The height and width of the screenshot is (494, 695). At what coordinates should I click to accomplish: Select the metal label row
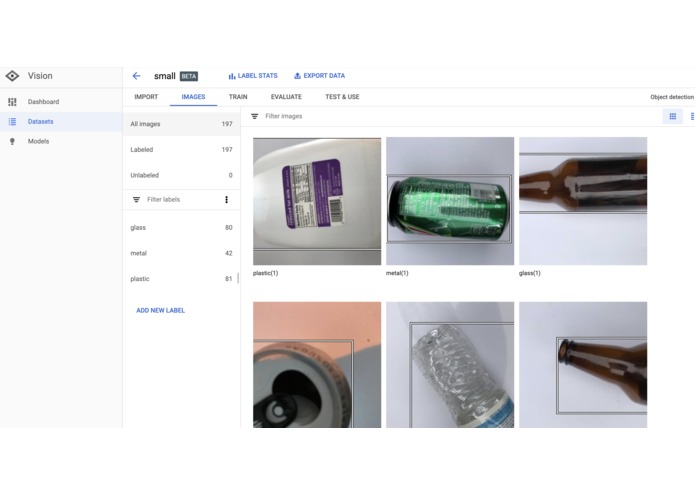click(181, 253)
